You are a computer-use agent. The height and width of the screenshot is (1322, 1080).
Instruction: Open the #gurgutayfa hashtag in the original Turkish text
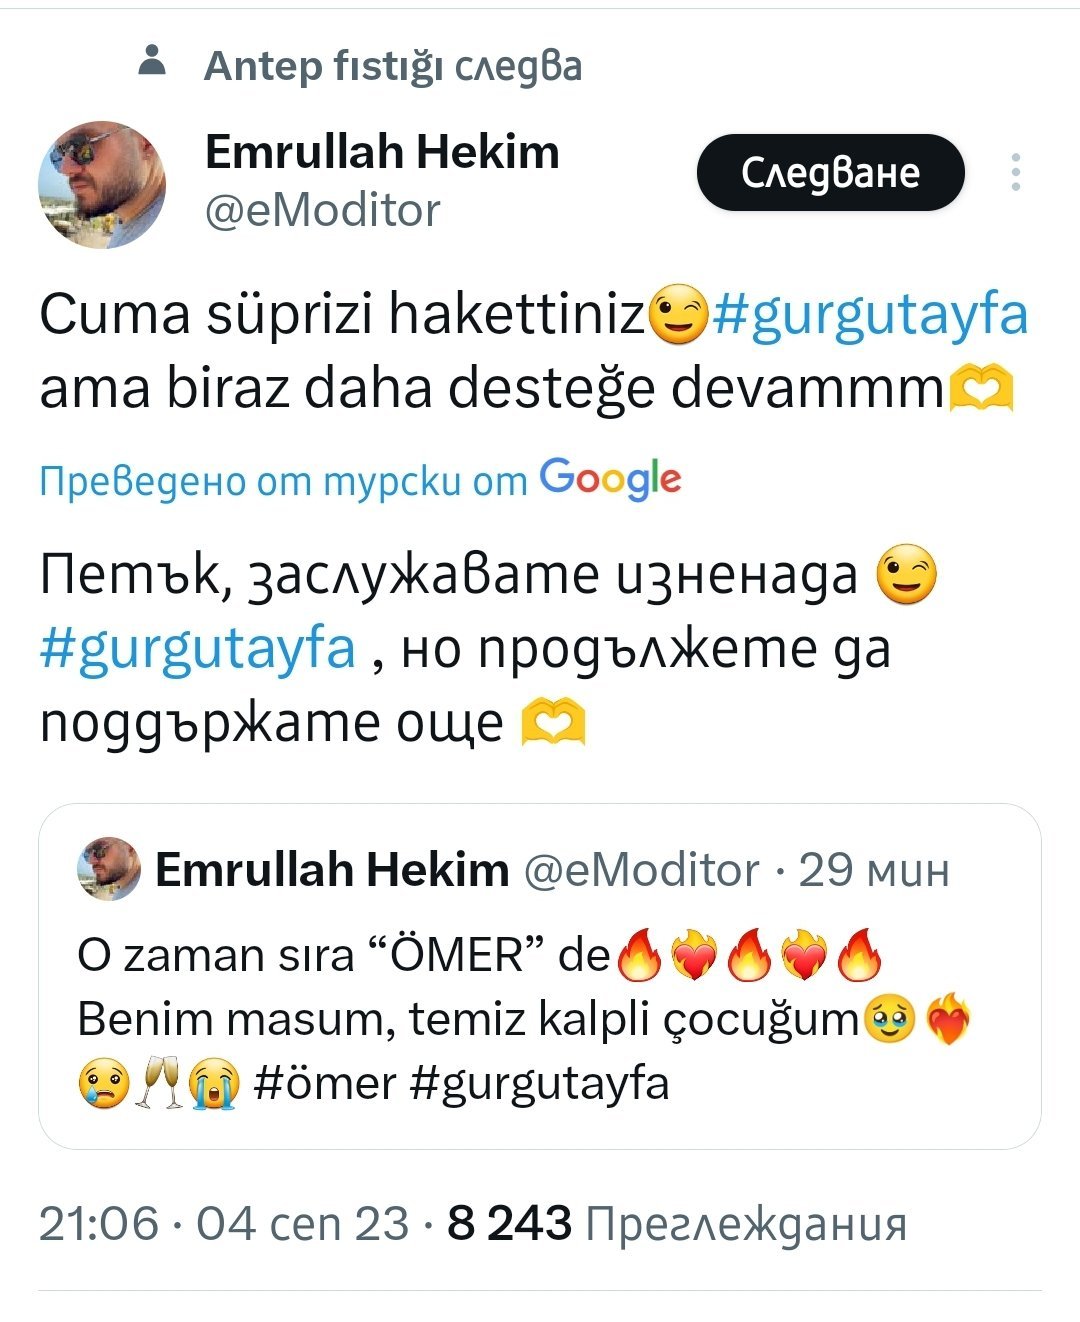[x=870, y=314]
